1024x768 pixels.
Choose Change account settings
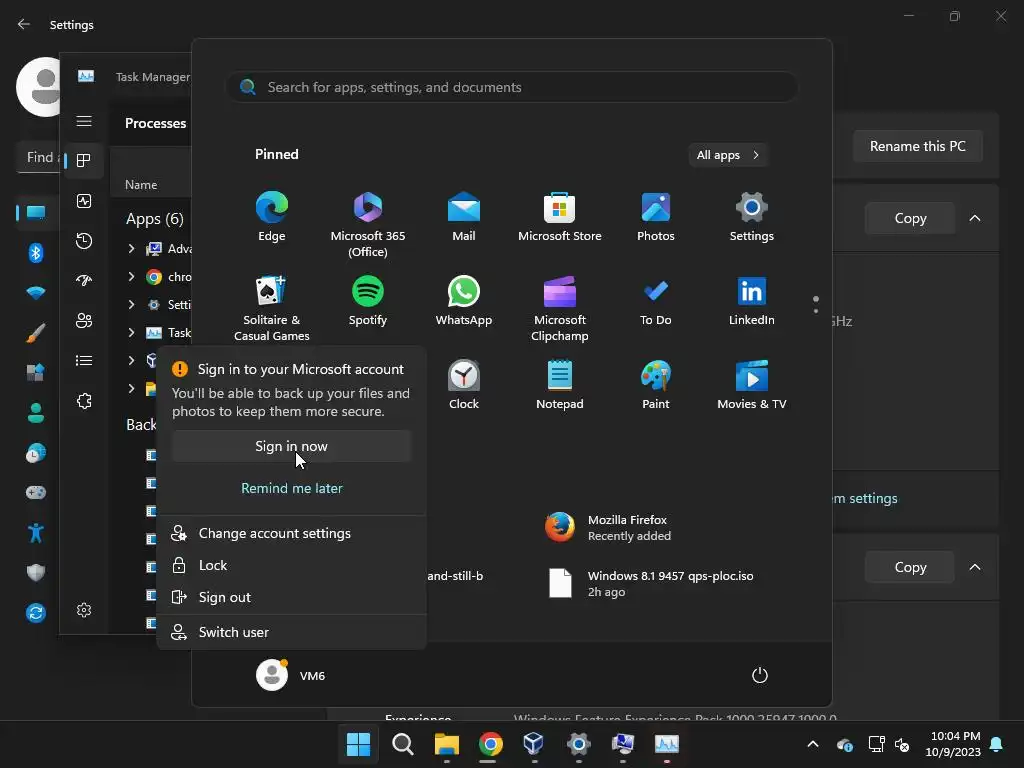tap(291, 533)
